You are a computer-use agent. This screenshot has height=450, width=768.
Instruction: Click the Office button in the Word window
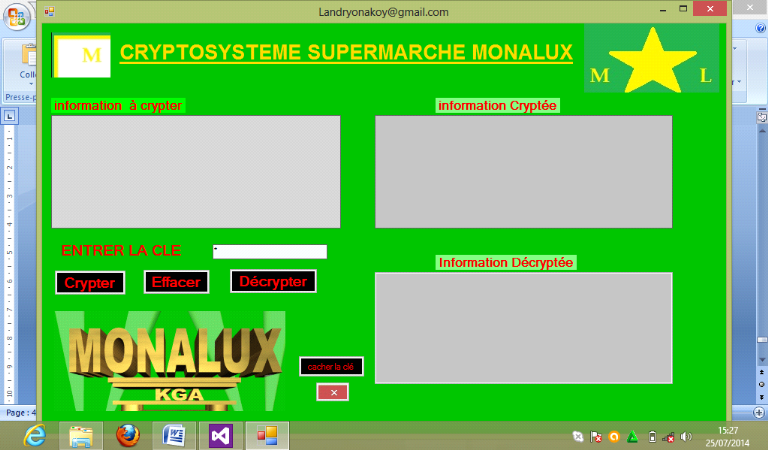click(x=17, y=18)
